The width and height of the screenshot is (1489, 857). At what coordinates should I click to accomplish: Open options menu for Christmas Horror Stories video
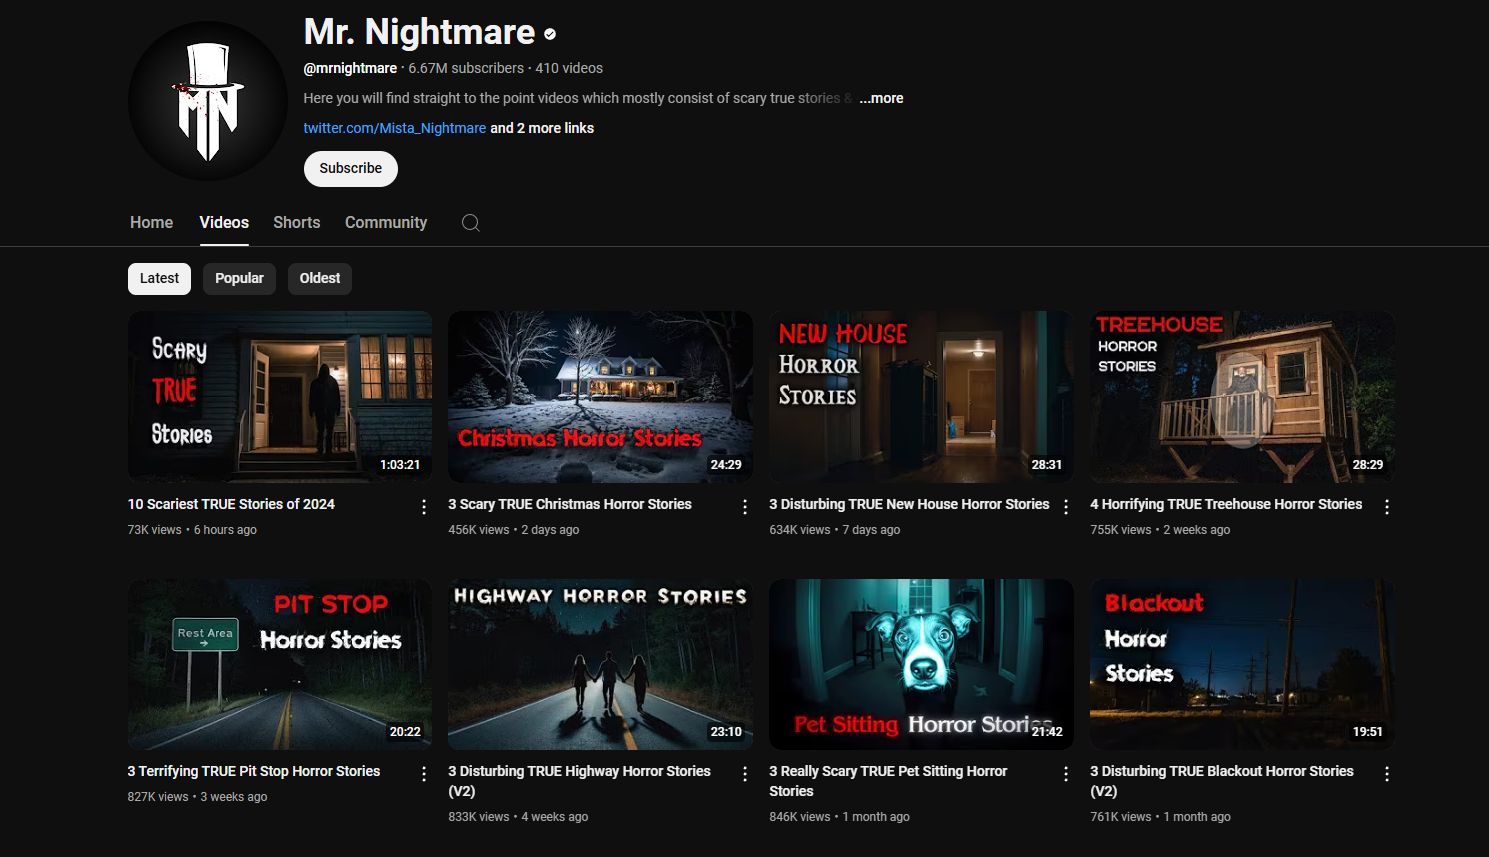click(x=745, y=507)
